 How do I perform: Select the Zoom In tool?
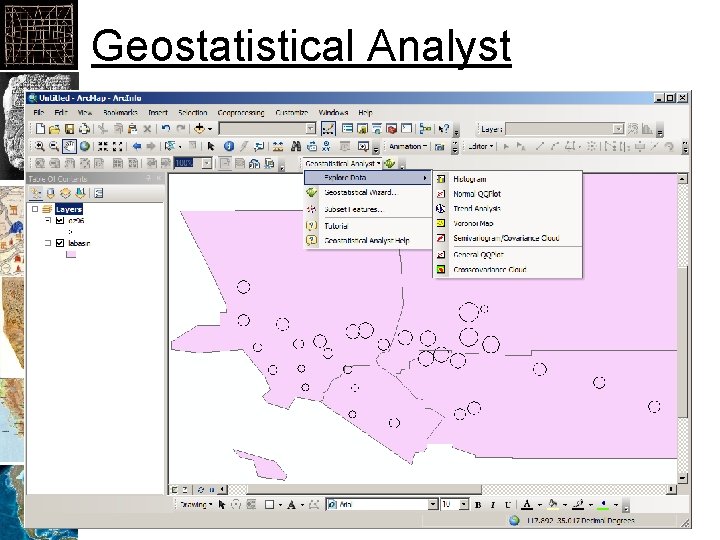click(x=40, y=146)
